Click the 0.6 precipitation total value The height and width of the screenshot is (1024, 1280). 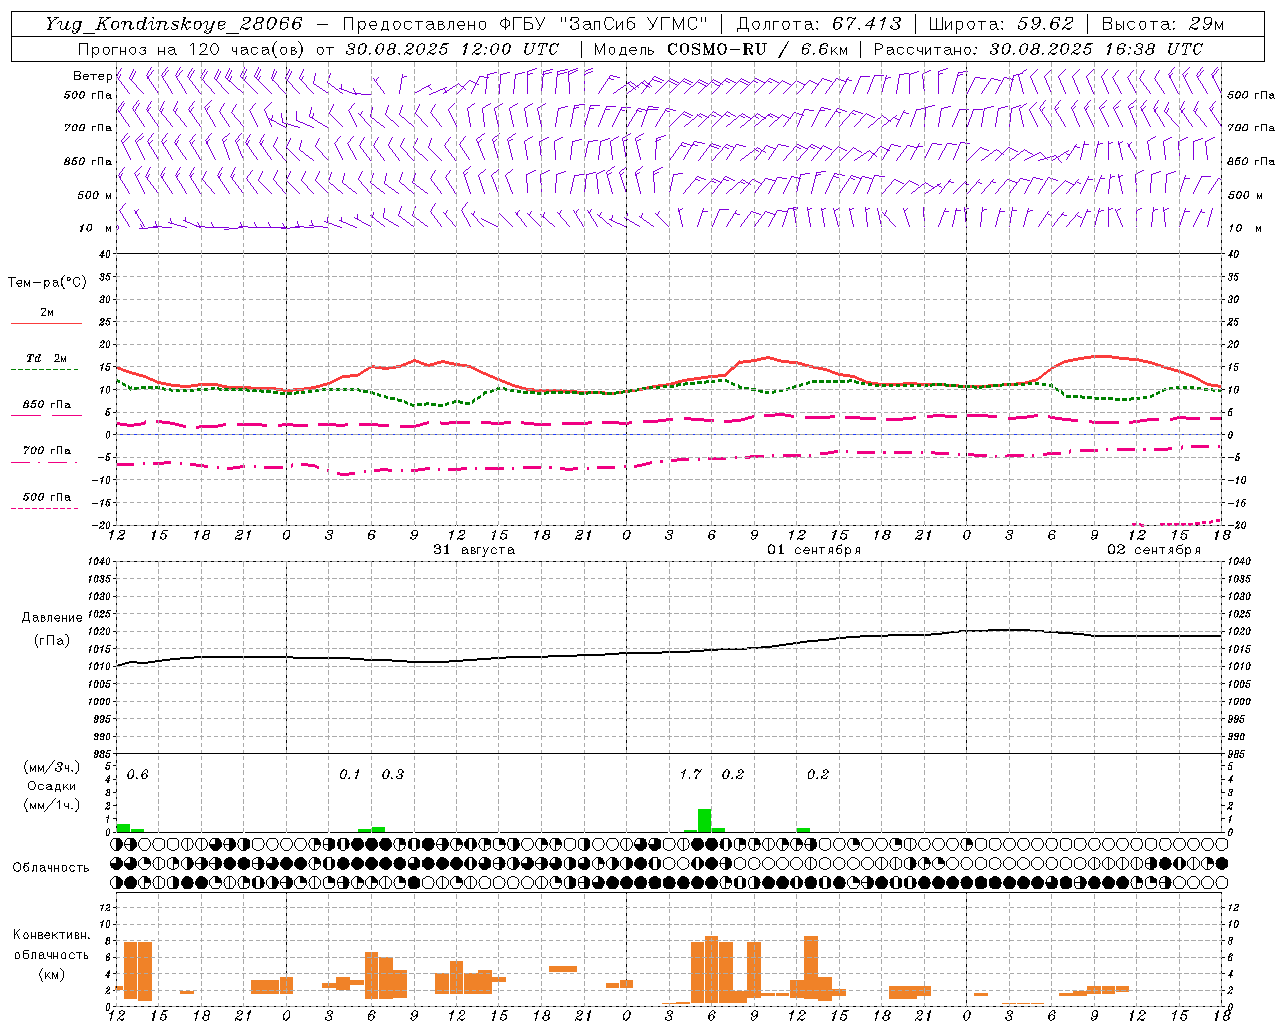(x=137, y=775)
